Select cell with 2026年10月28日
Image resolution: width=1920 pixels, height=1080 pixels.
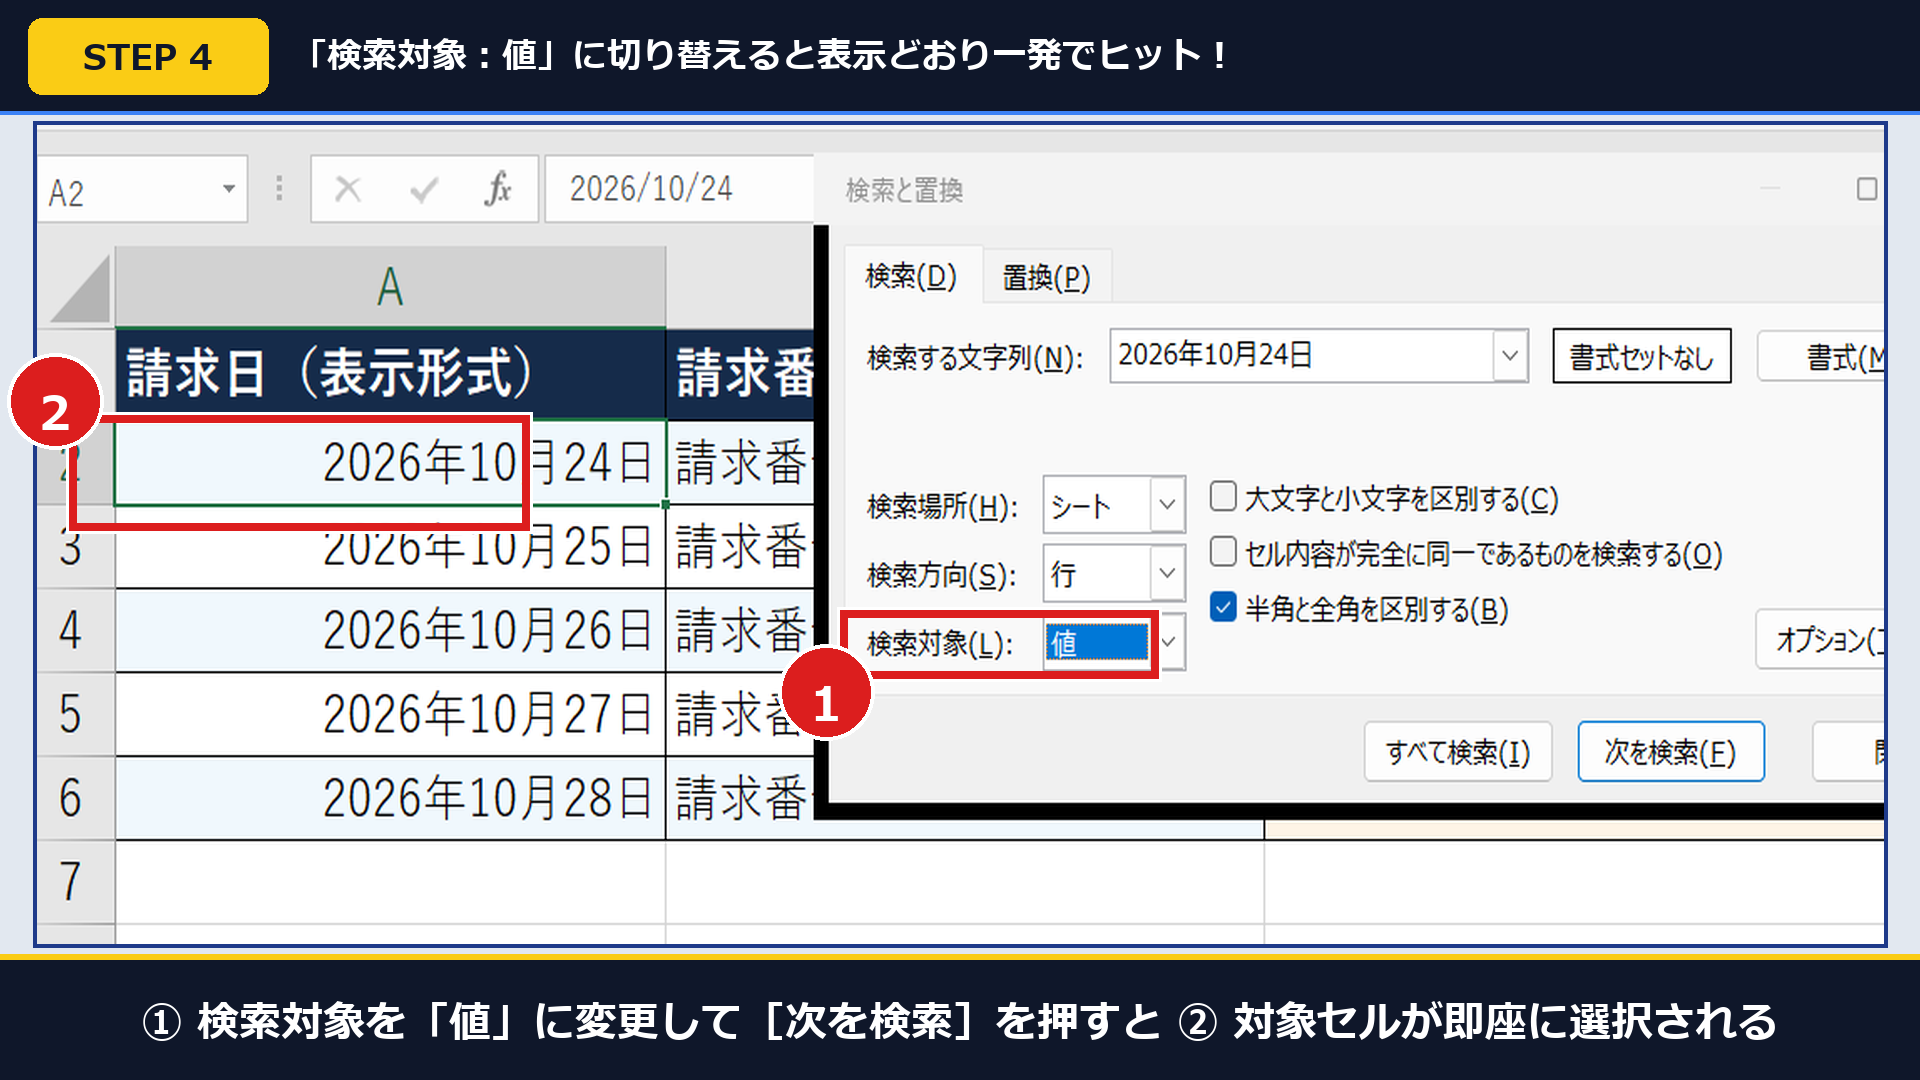(x=391, y=798)
